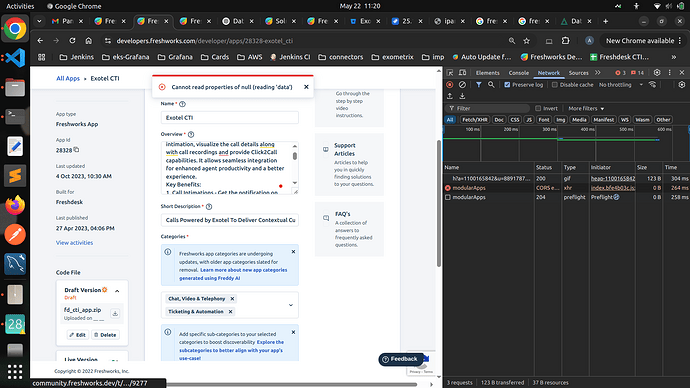The width and height of the screenshot is (690, 388).
Task: Clear the network log
Action: [462, 84]
